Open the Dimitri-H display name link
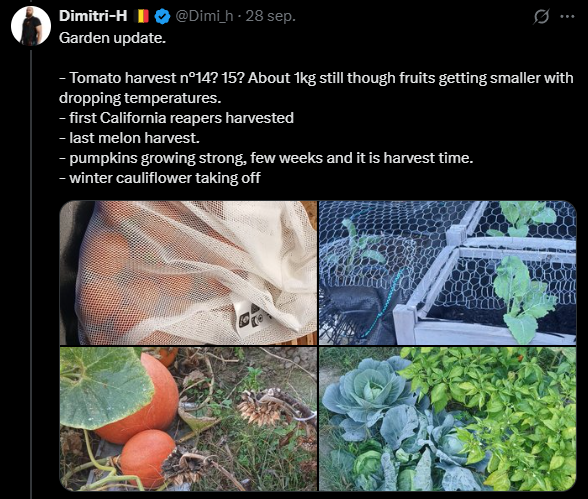 pyautogui.click(x=93, y=16)
